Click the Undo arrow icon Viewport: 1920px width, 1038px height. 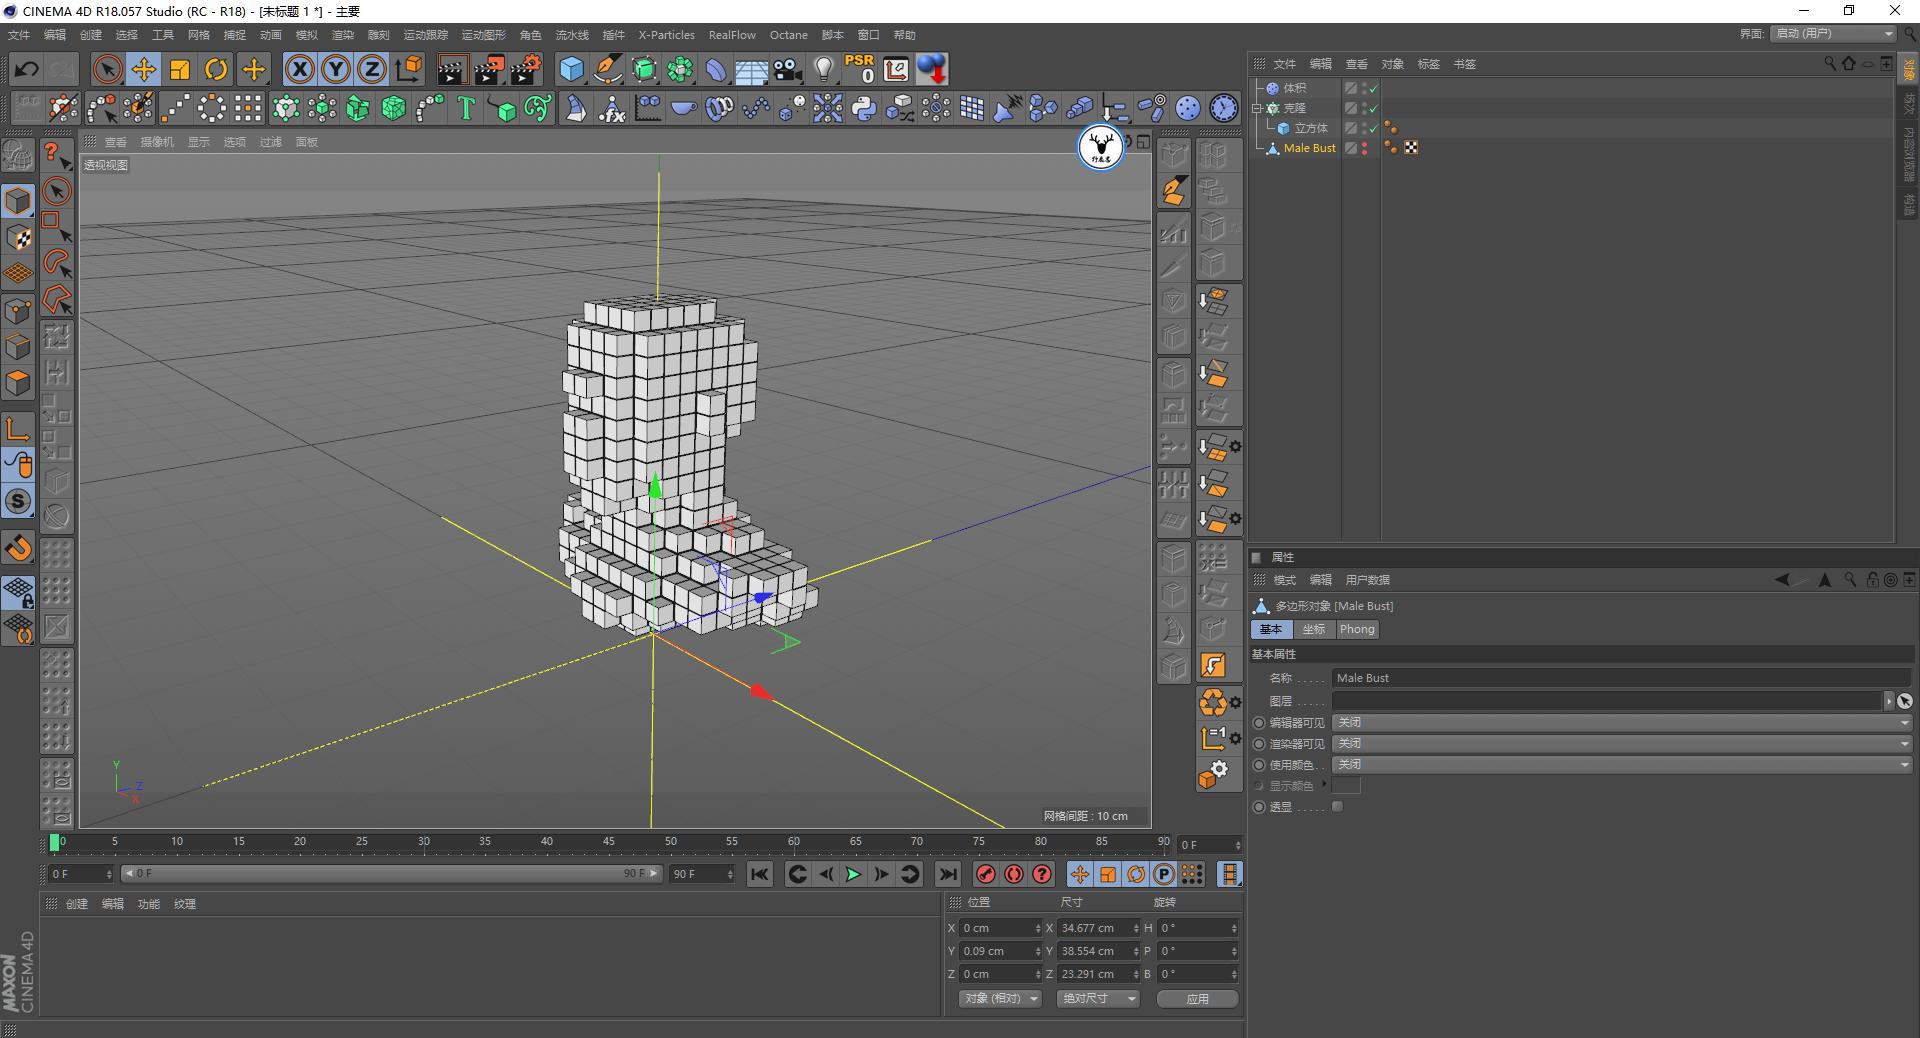(x=27, y=69)
